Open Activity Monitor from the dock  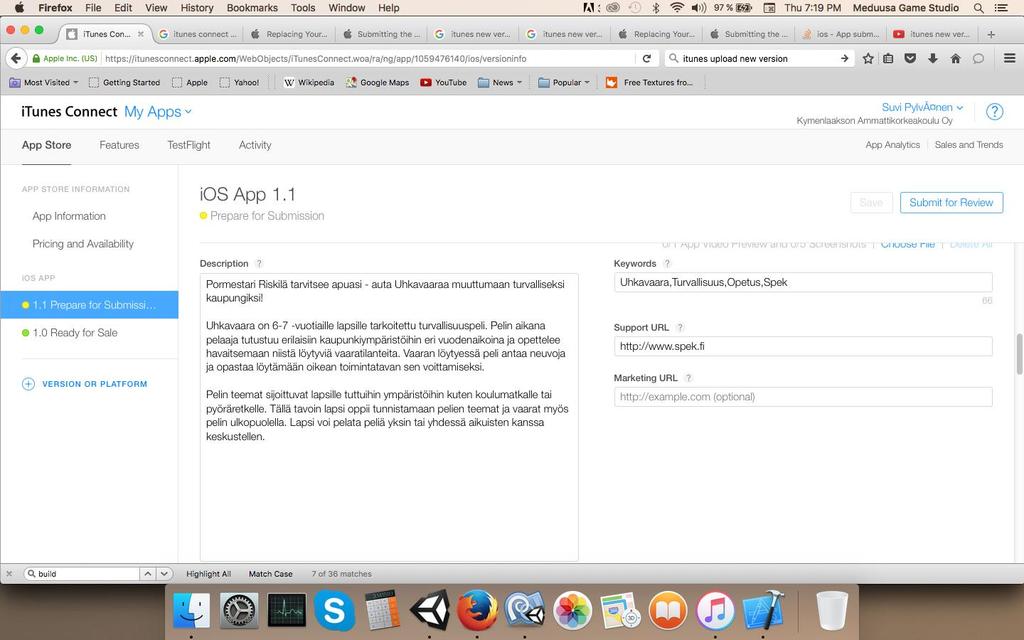[287, 611]
